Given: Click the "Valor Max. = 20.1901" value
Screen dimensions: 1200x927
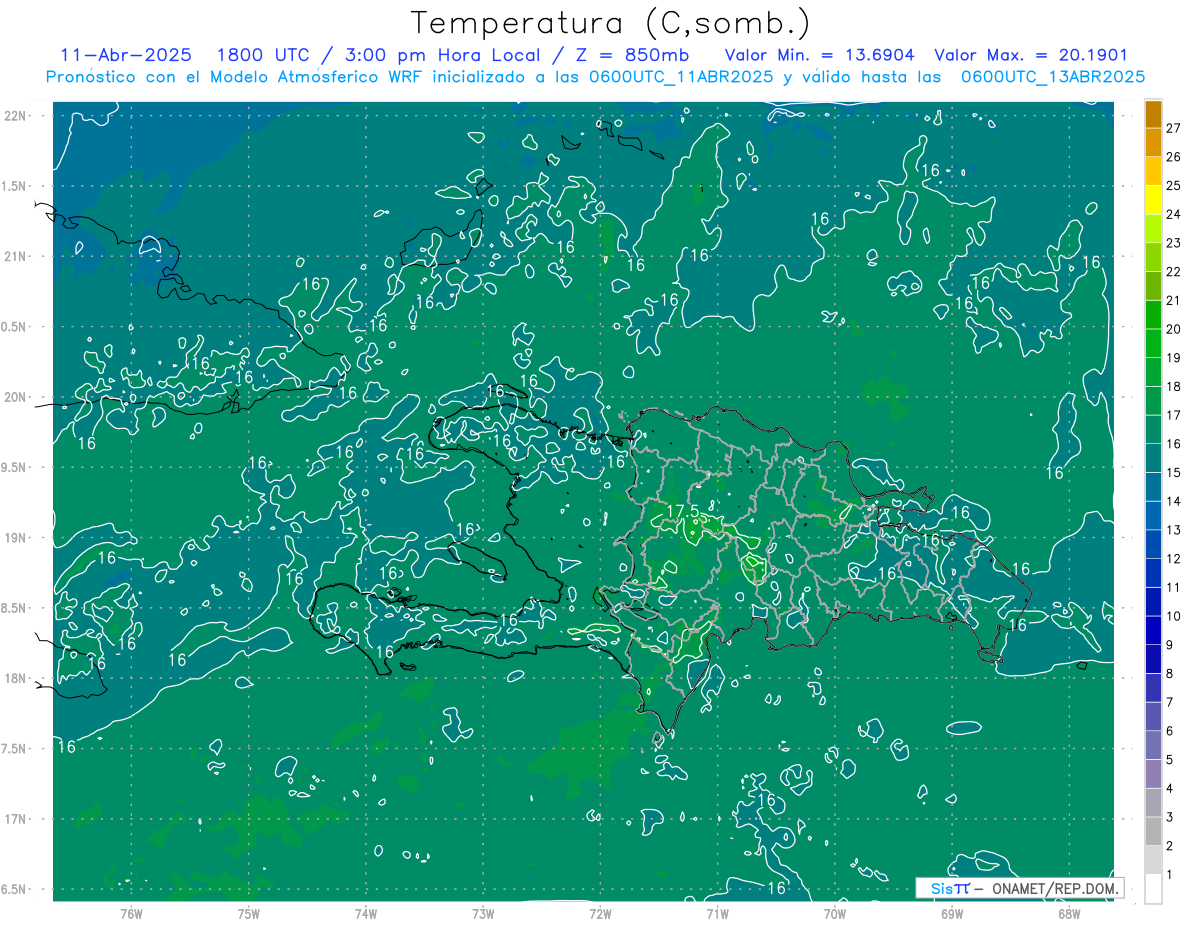Looking at the screenshot, I should click(x=1031, y=55).
